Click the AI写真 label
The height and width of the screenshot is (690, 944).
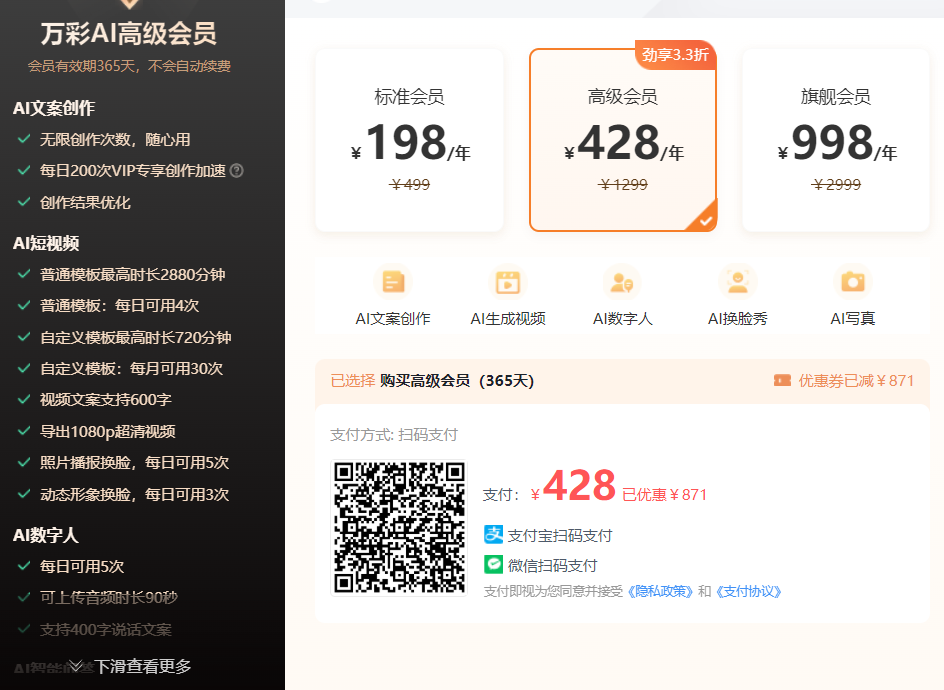(x=852, y=319)
